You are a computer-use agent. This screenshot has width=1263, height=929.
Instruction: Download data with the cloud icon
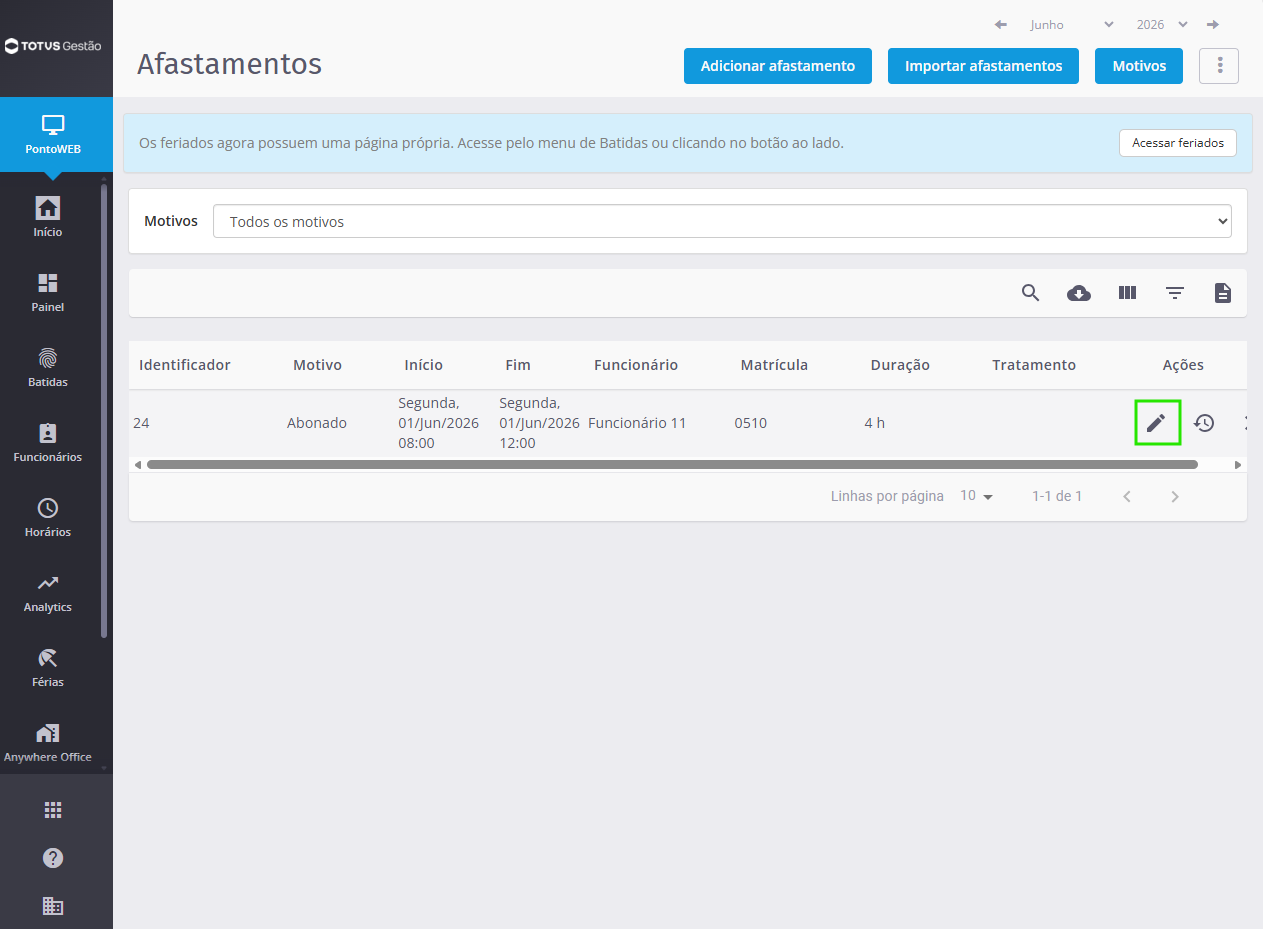click(1079, 293)
